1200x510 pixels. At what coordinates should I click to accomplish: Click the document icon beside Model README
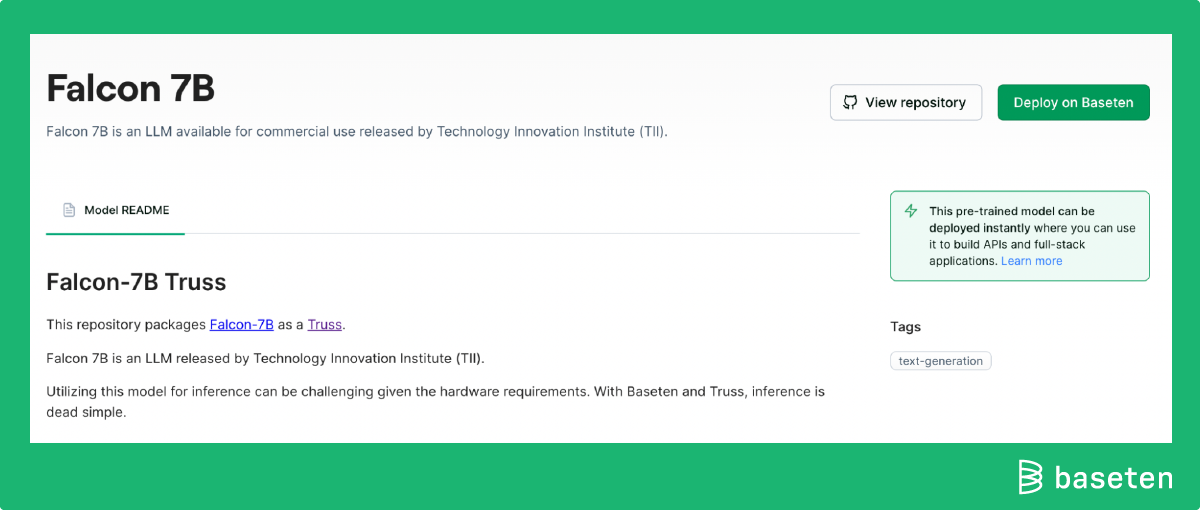coord(69,210)
